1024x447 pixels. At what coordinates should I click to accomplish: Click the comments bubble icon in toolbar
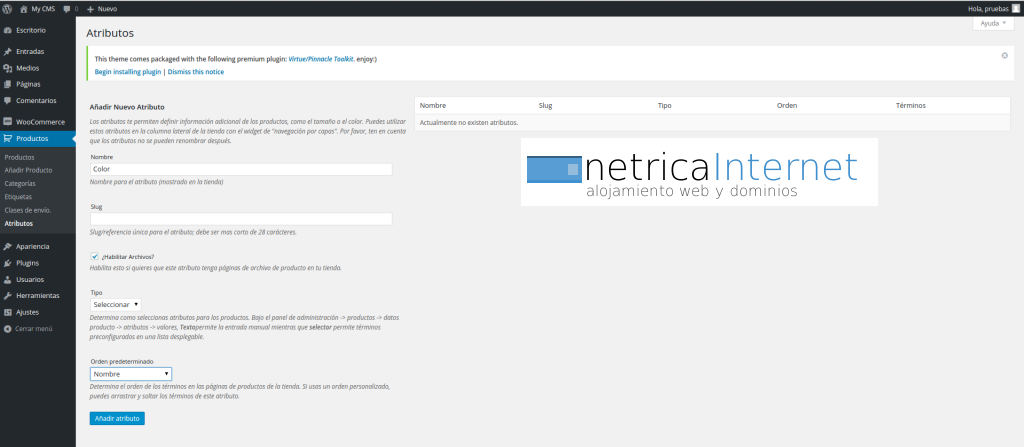click(67, 8)
